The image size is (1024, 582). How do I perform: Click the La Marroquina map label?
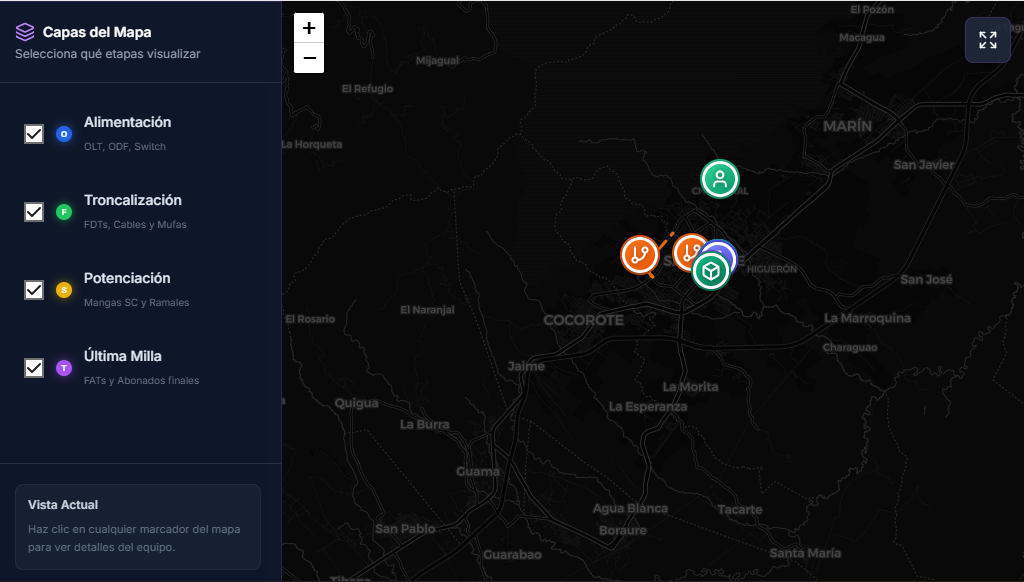(867, 318)
